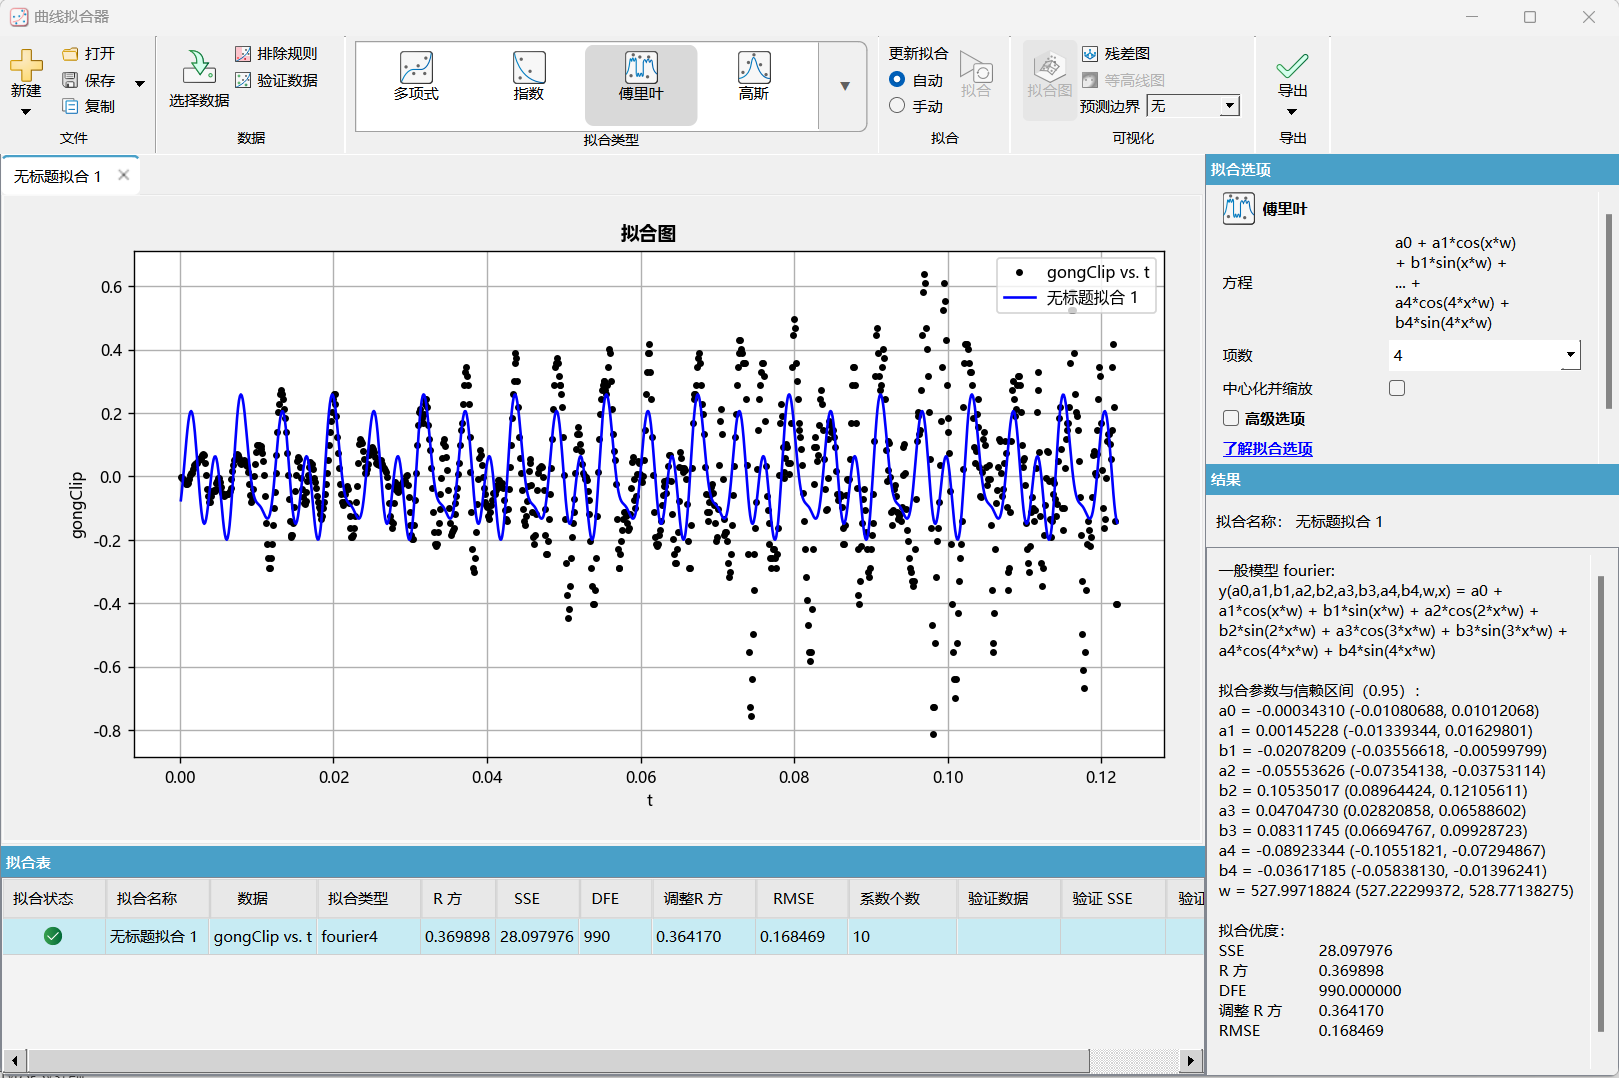Open the 了解拟合选项 link
The image size is (1619, 1078).
point(1267,449)
